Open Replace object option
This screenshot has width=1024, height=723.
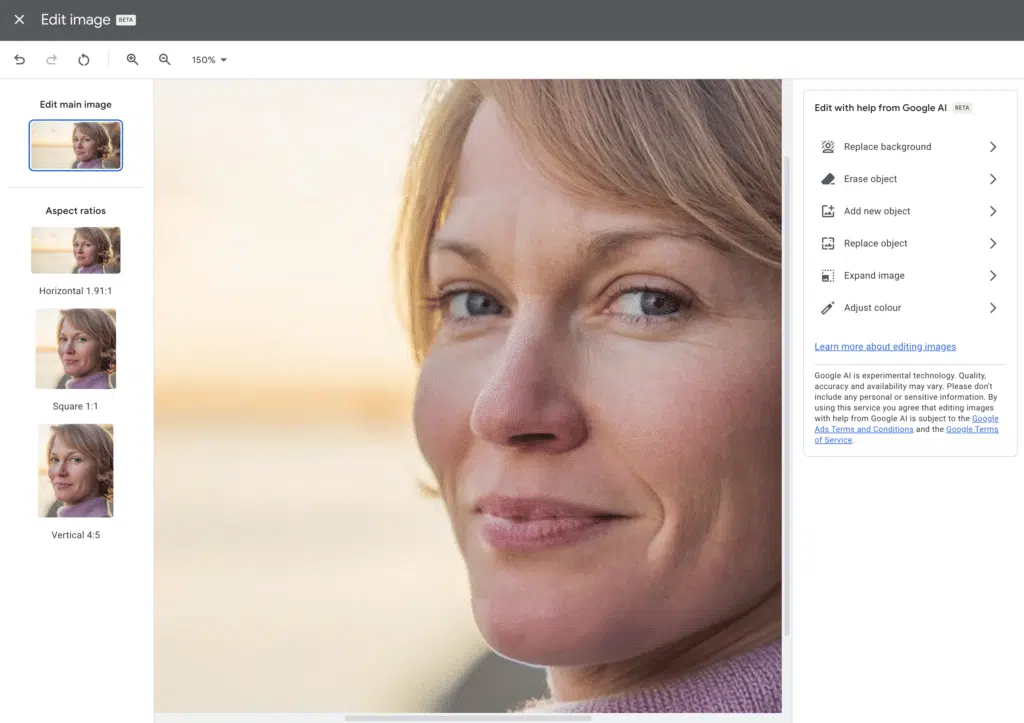tap(910, 243)
